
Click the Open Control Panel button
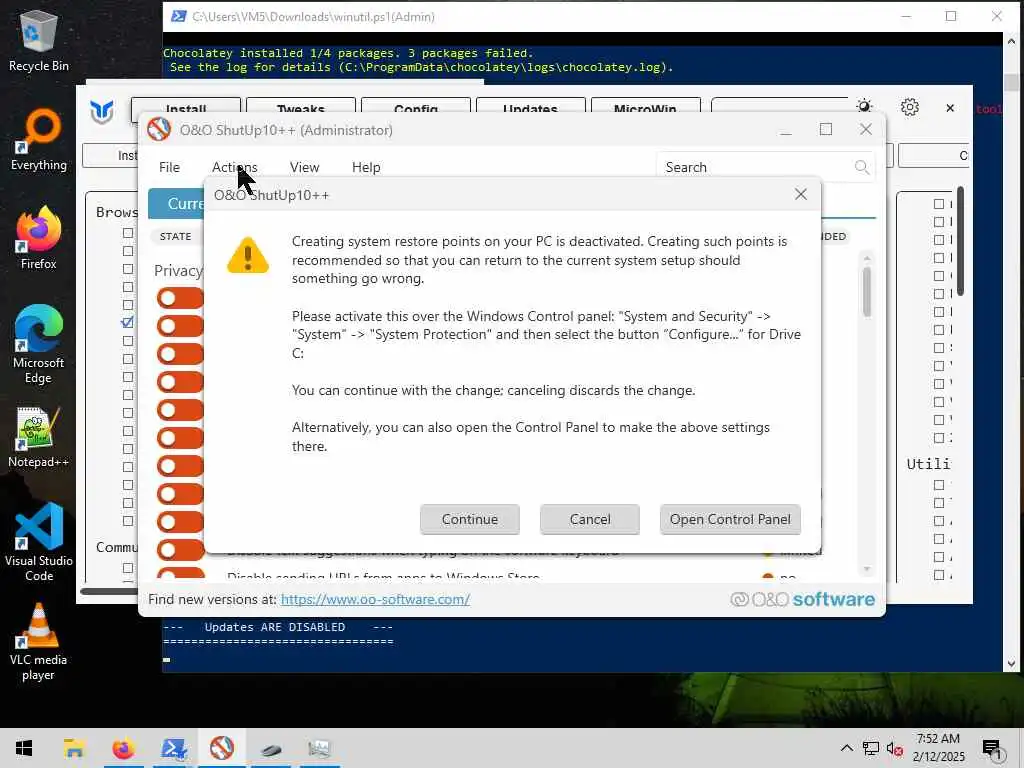tap(730, 519)
